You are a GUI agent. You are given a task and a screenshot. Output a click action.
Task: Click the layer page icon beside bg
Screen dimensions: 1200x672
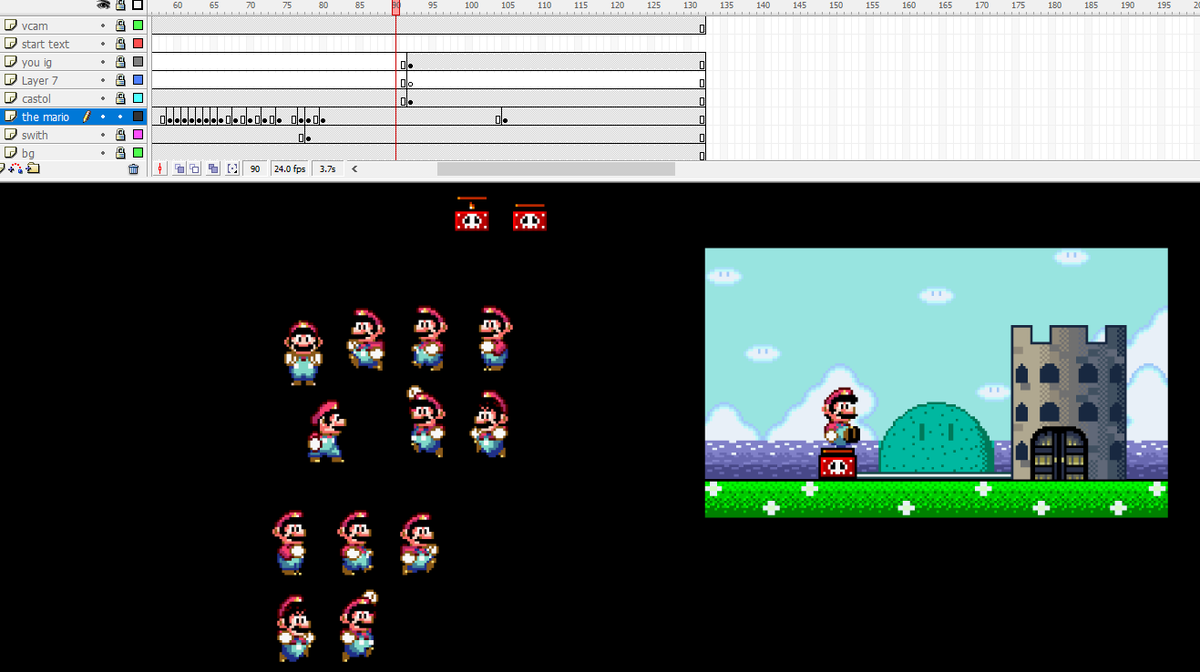coord(10,153)
